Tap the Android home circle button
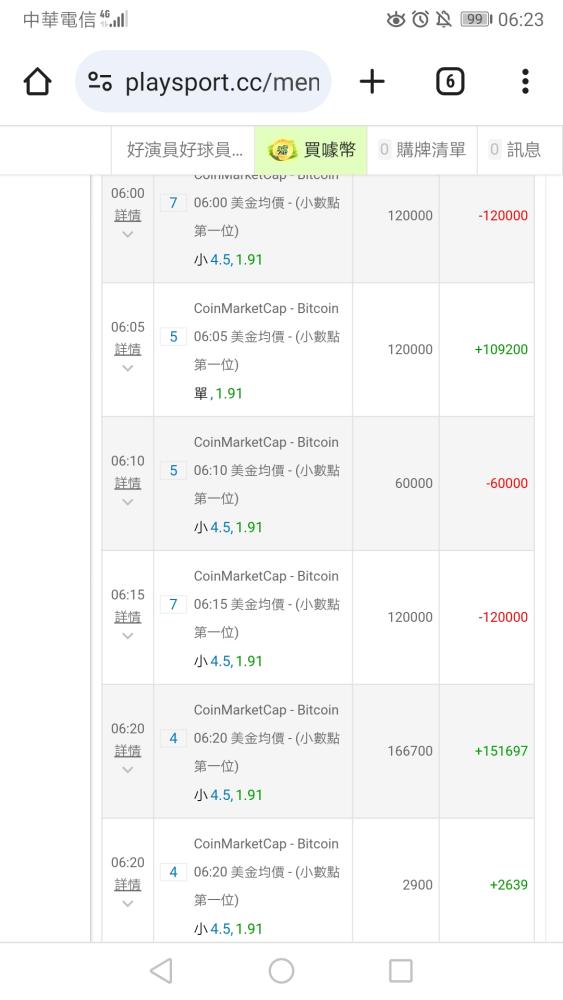563x1000 pixels. [281, 971]
